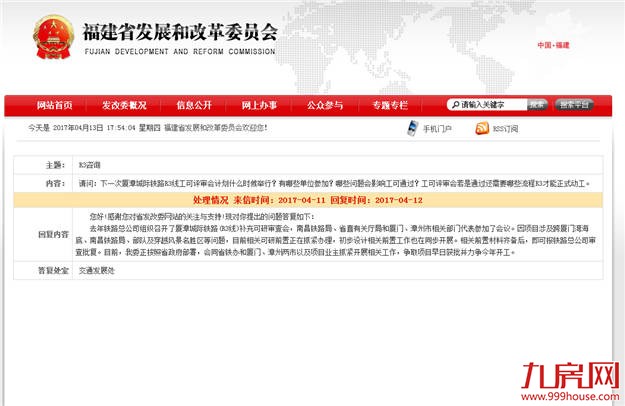Click the reply greeting line 您好！感谢您
625x406 pixels.
[202, 217]
